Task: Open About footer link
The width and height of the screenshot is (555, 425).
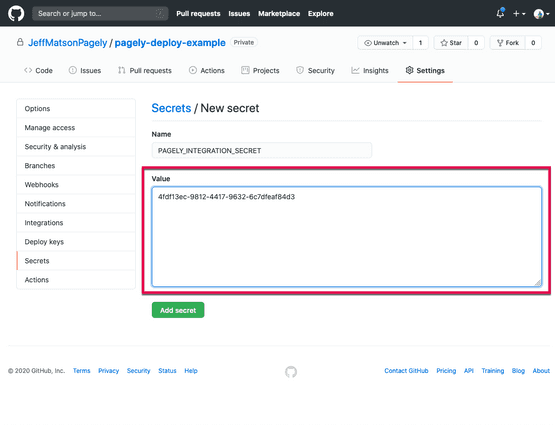Action: tap(541, 371)
